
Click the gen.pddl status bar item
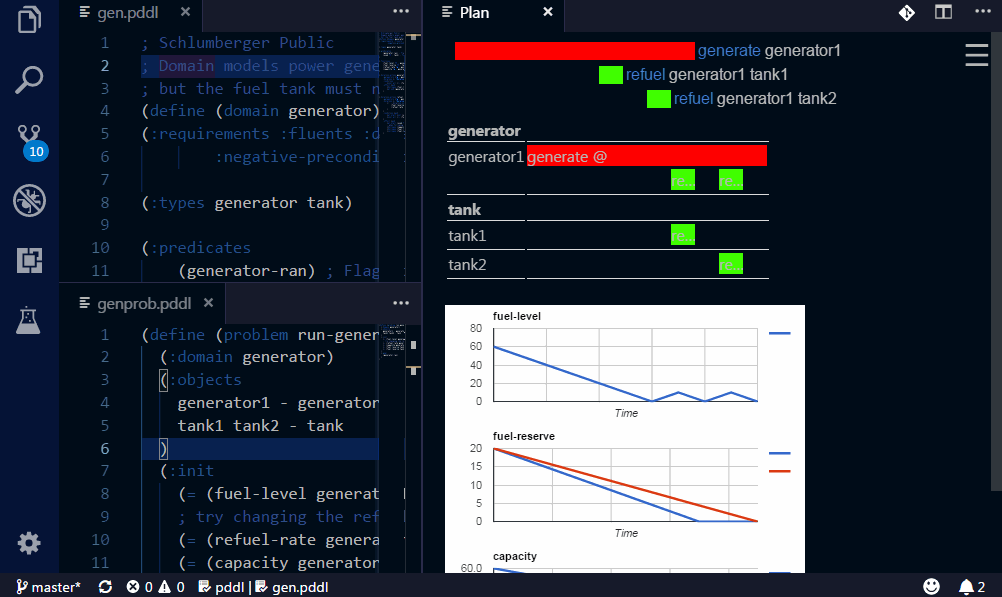(x=292, y=587)
